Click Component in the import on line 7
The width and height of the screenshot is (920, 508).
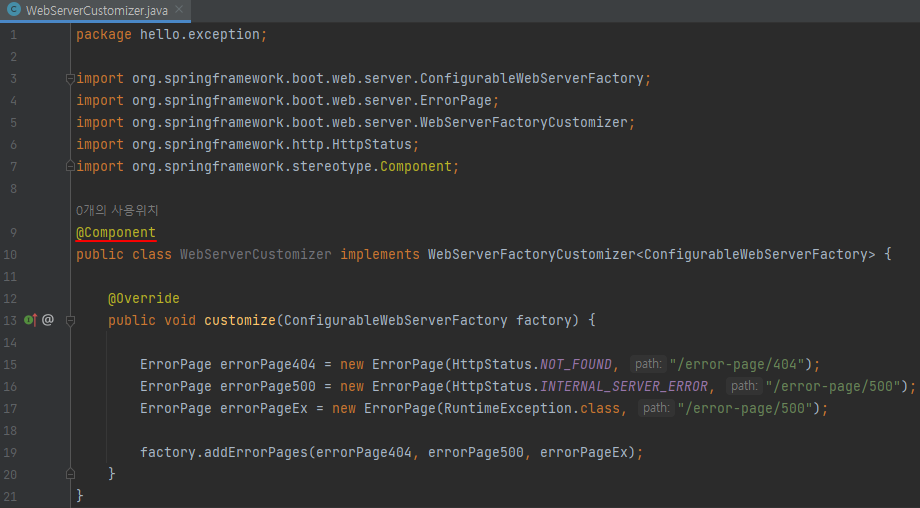coord(416,167)
